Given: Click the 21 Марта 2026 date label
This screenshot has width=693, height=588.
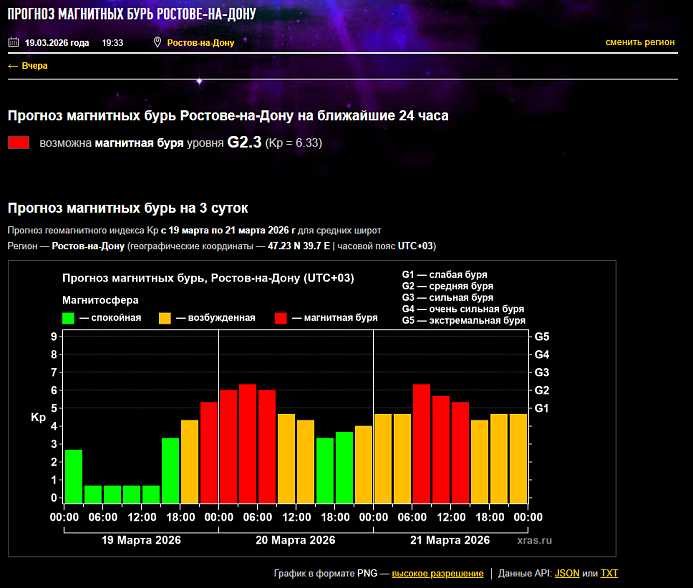Looking at the screenshot, I should tap(450, 540).
